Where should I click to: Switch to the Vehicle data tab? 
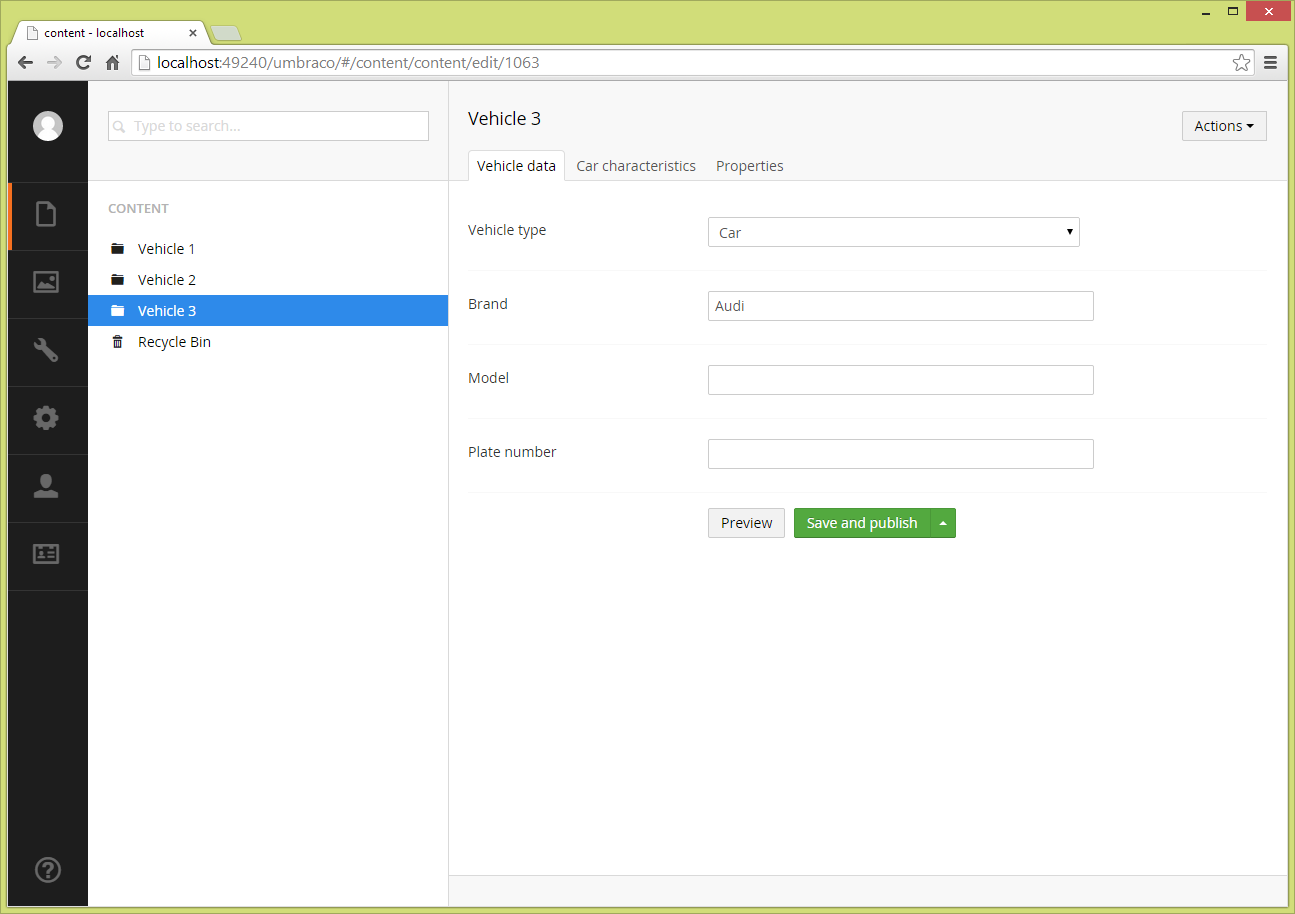point(516,166)
